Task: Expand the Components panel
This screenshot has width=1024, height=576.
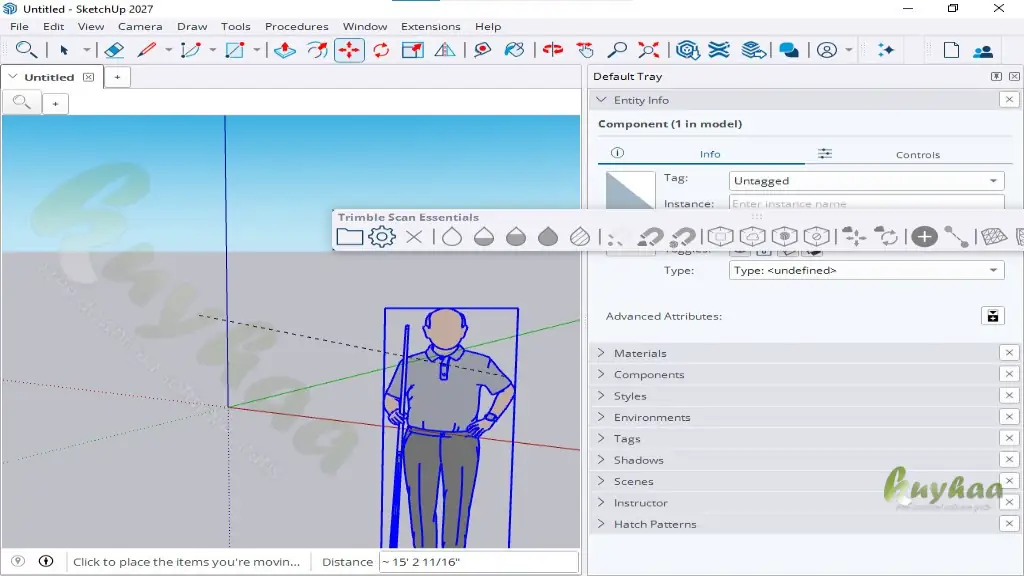Action: (x=601, y=374)
